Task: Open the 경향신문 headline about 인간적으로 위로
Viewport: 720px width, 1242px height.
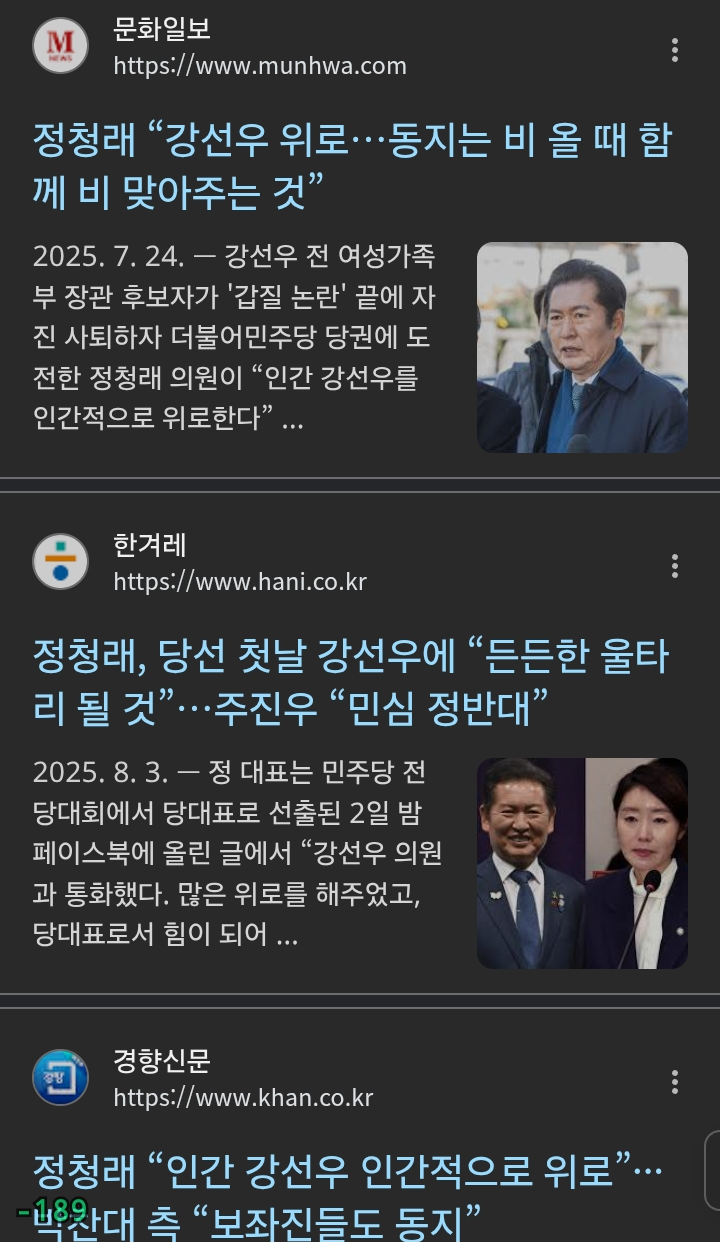Action: tap(348, 1195)
